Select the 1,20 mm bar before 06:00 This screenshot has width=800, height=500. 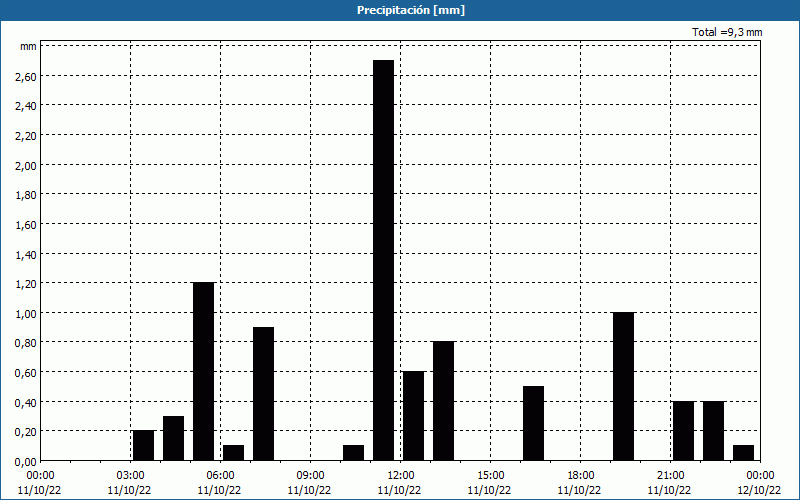[x=204, y=371]
